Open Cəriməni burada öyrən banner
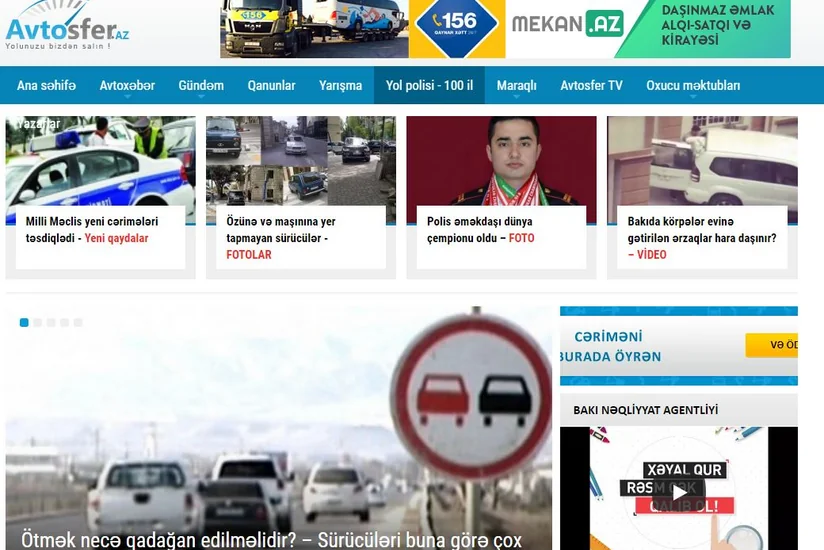 pos(679,346)
